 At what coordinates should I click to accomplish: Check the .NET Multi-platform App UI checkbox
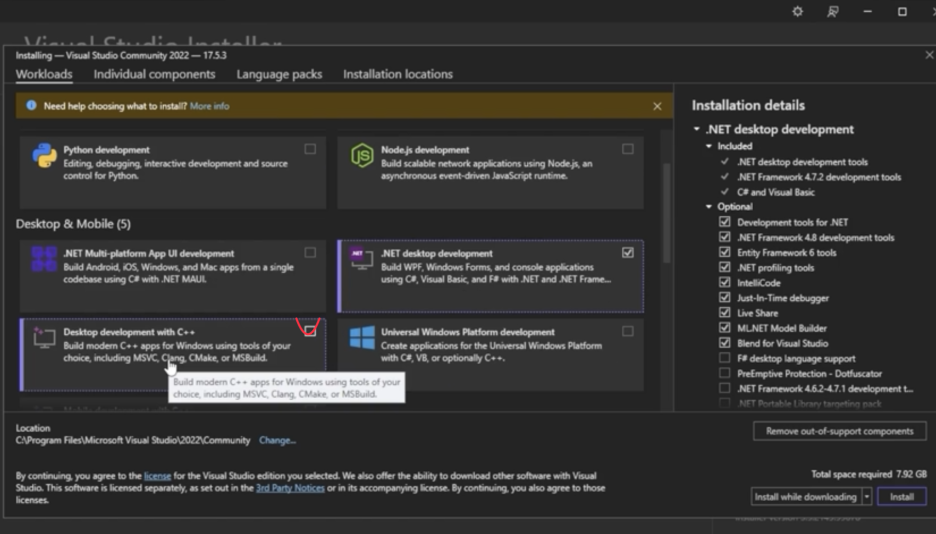[310, 252]
